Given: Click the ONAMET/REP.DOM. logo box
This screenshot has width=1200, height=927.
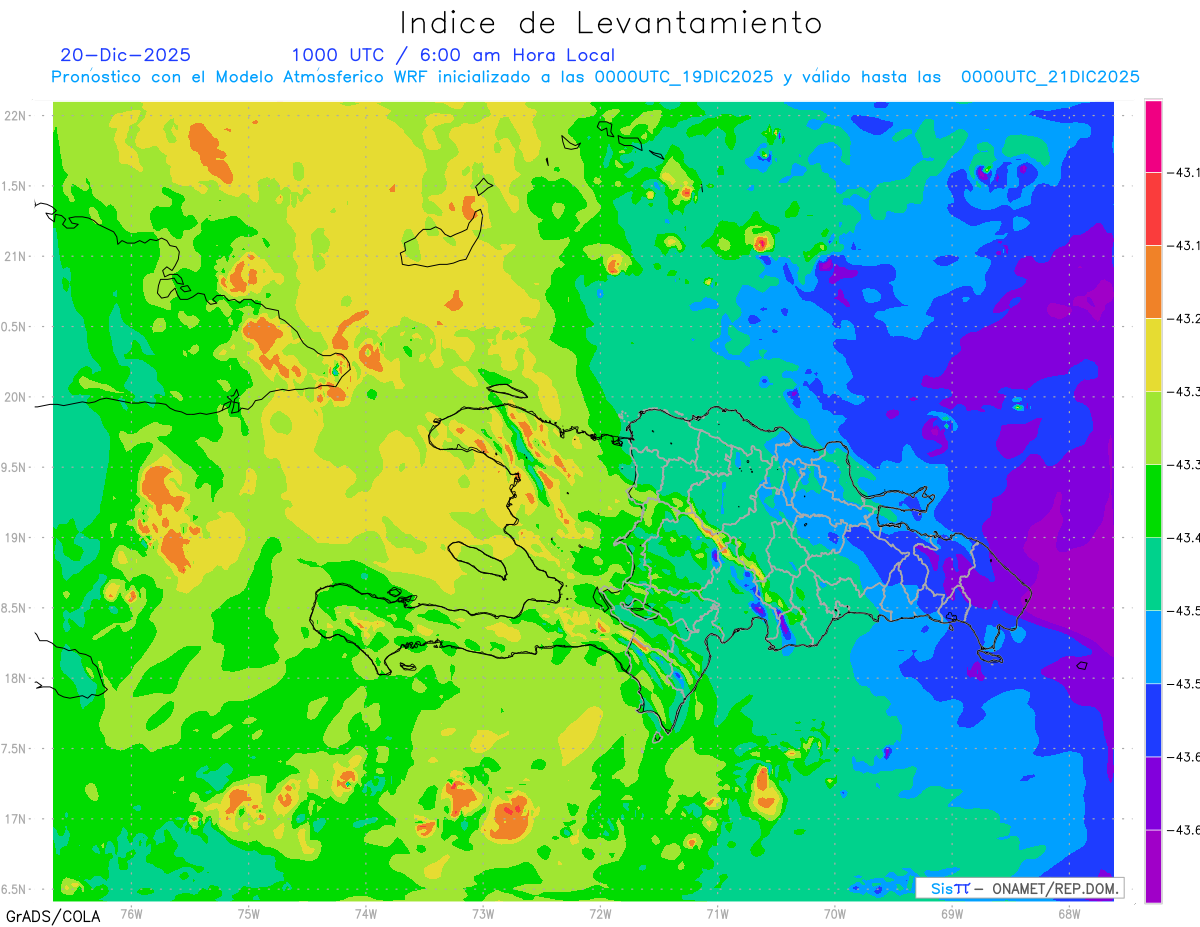Looking at the screenshot, I should tap(1019, 888).
